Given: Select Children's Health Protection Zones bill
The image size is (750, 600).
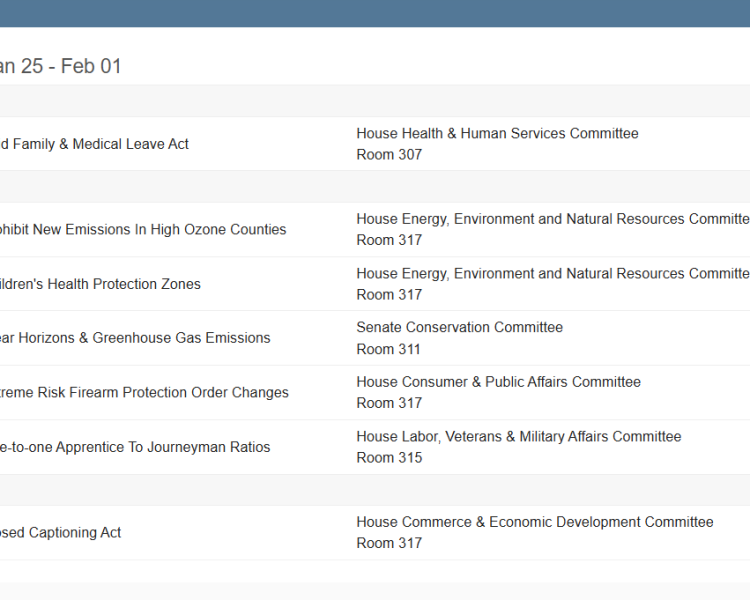Looking at the screenshot, I should coord(100,284).
